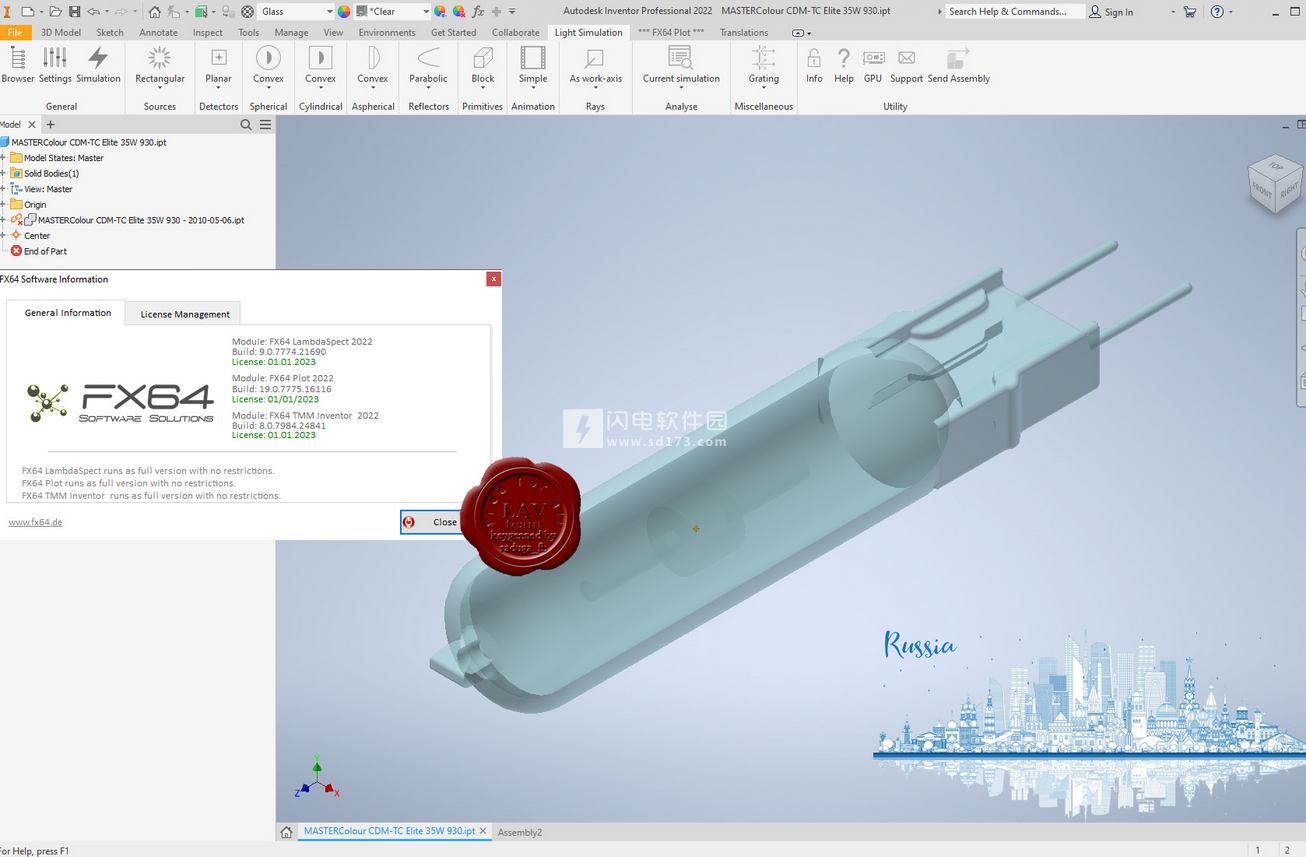Switch to the Assembly2 document tab
This screenshot has width=1306, height=857.
click(x=519, y=832)
